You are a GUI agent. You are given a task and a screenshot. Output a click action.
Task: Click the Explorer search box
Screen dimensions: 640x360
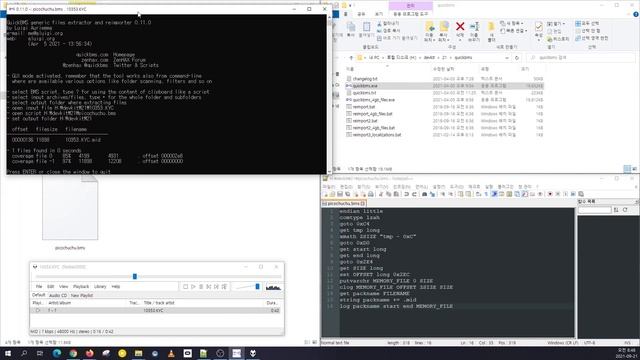(581, 58)
